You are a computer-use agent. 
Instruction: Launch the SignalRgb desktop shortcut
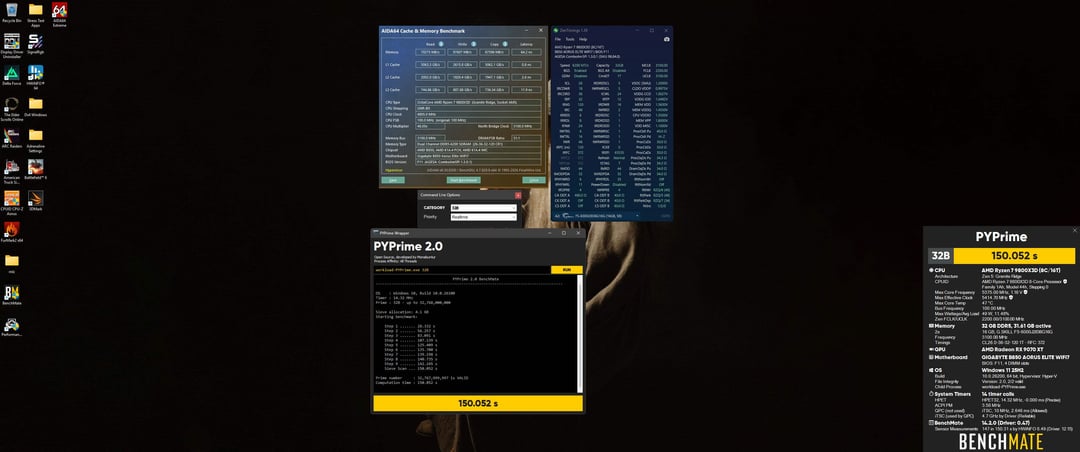[x=35, y=44]
